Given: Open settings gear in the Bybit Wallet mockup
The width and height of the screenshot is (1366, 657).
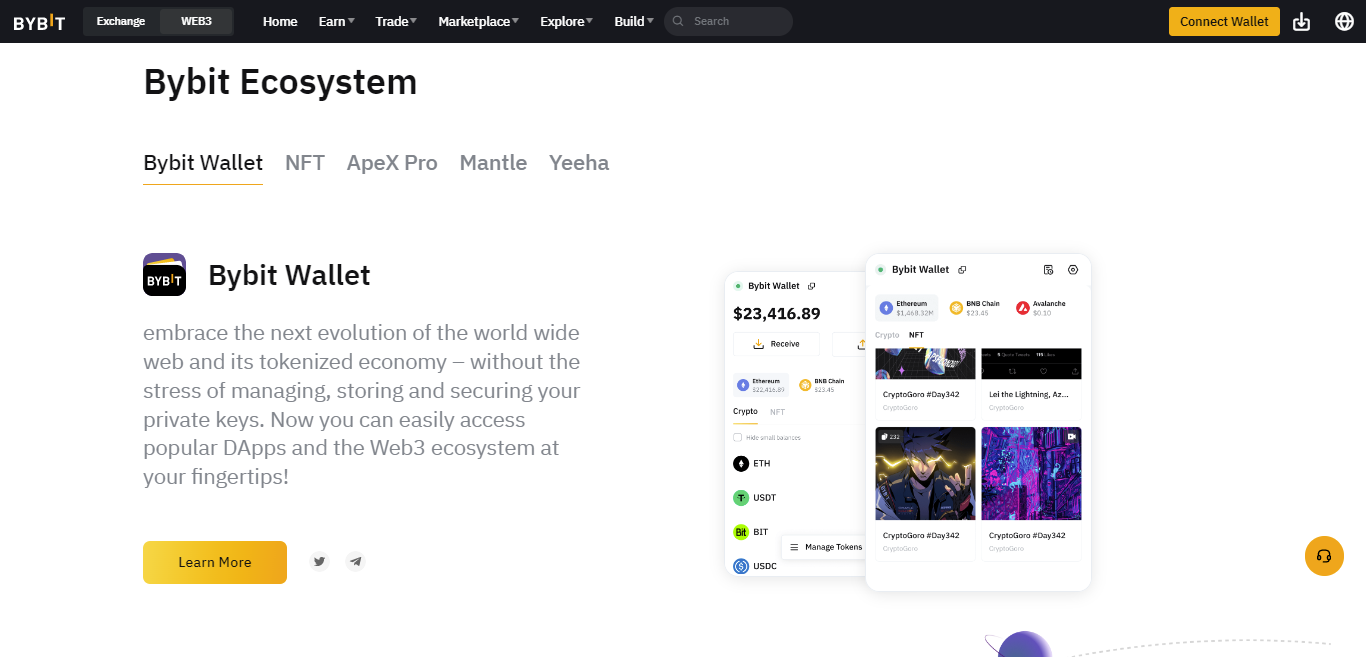Looking at the screenshot, I should click(1072, 270).
